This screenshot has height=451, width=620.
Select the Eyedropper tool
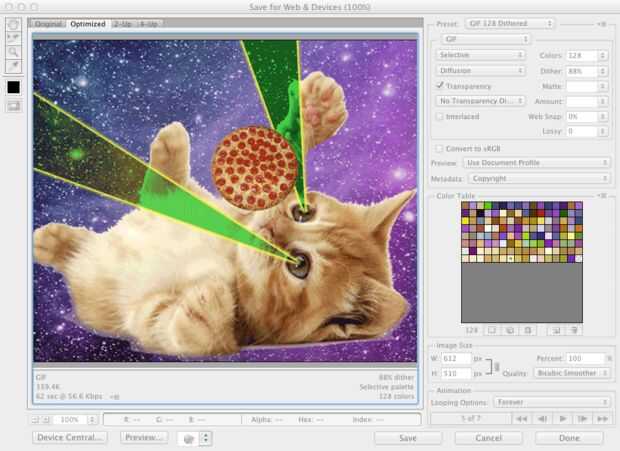(x=13, y=65)
